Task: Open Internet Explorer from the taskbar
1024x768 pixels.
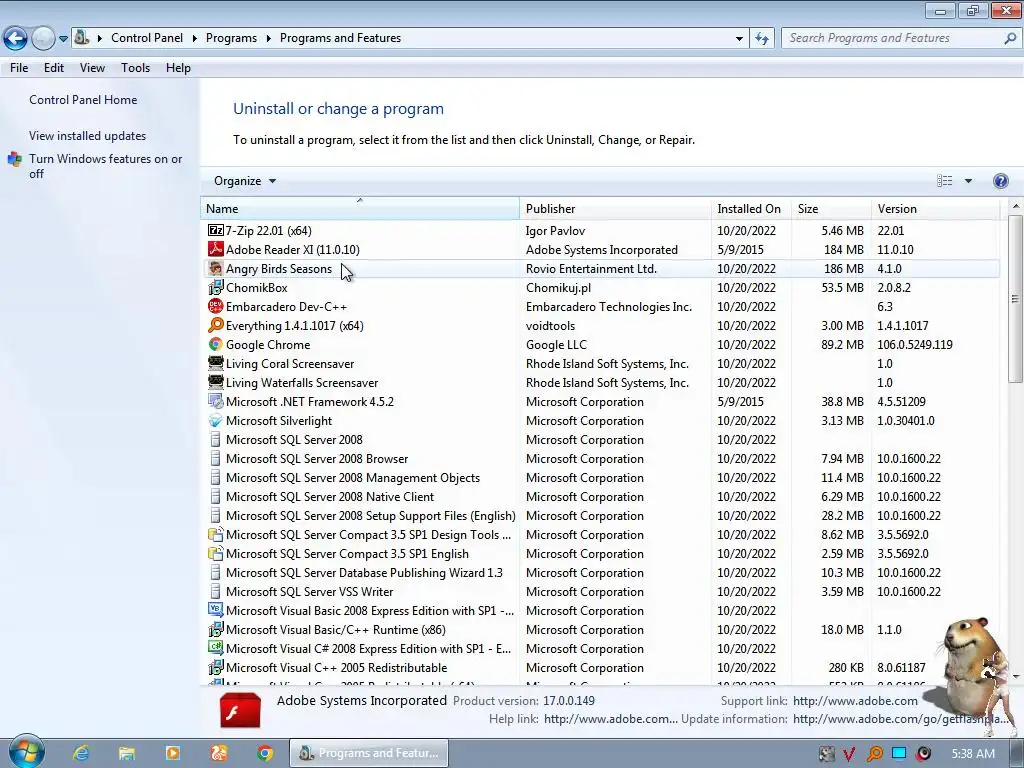Action: pyautogui.click(x=81, y=753)
